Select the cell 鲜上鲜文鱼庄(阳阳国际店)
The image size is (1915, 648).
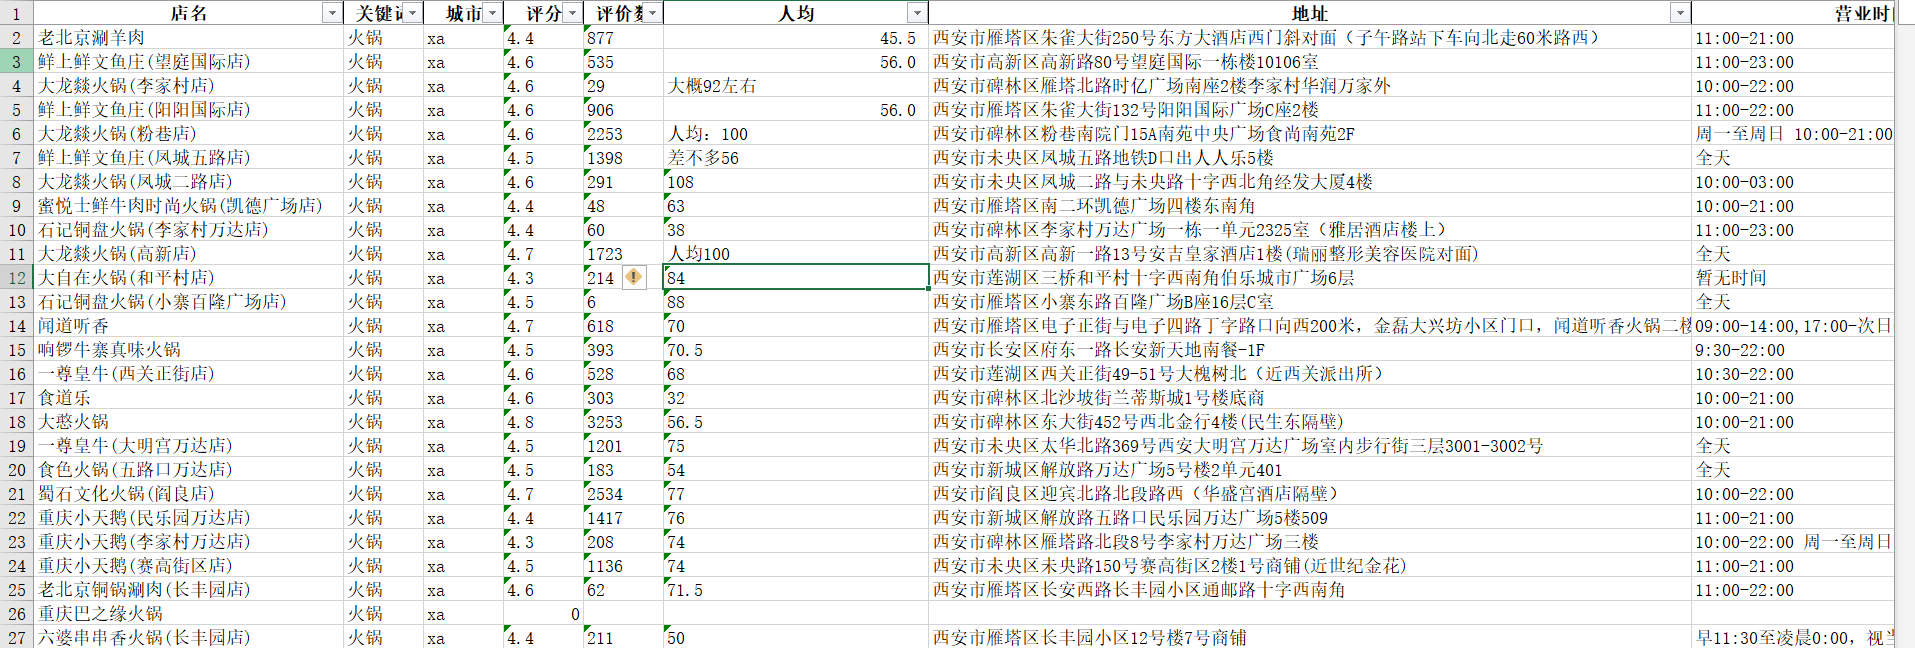coord(189,110)
